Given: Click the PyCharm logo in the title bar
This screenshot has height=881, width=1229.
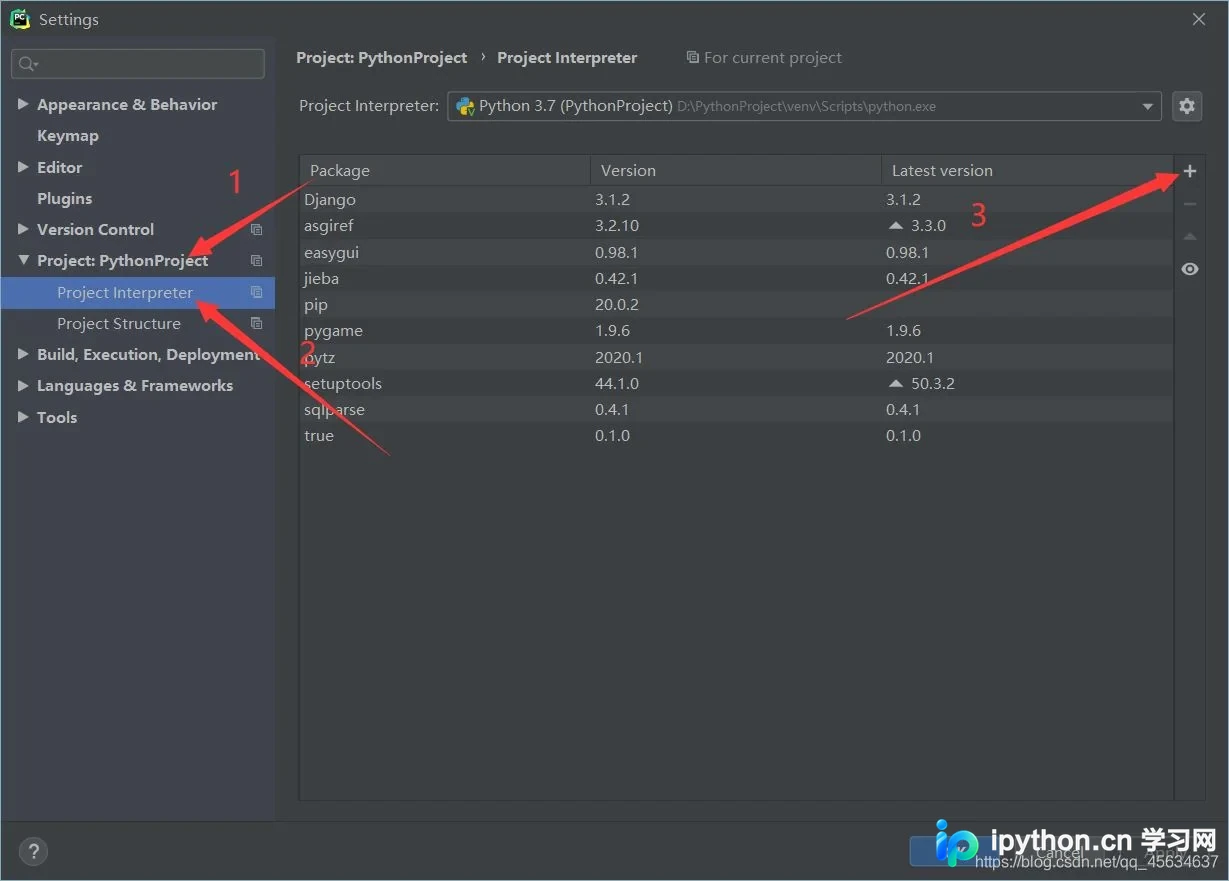Looking at the screenshot, I should 20,19.
